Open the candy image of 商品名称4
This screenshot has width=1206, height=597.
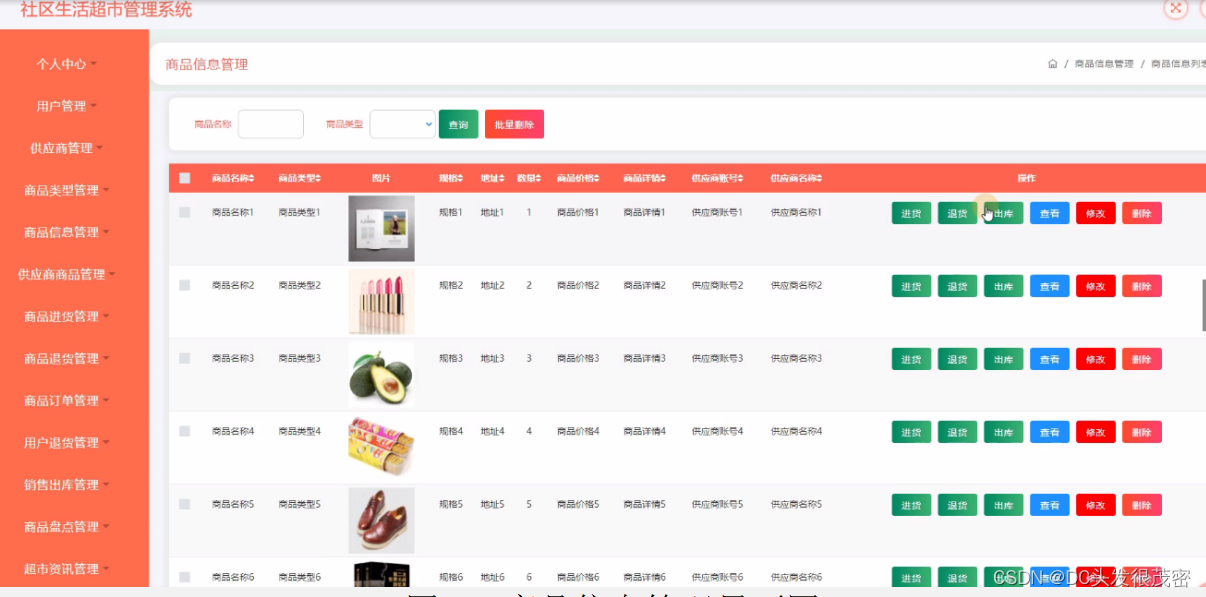coord(381,447)
